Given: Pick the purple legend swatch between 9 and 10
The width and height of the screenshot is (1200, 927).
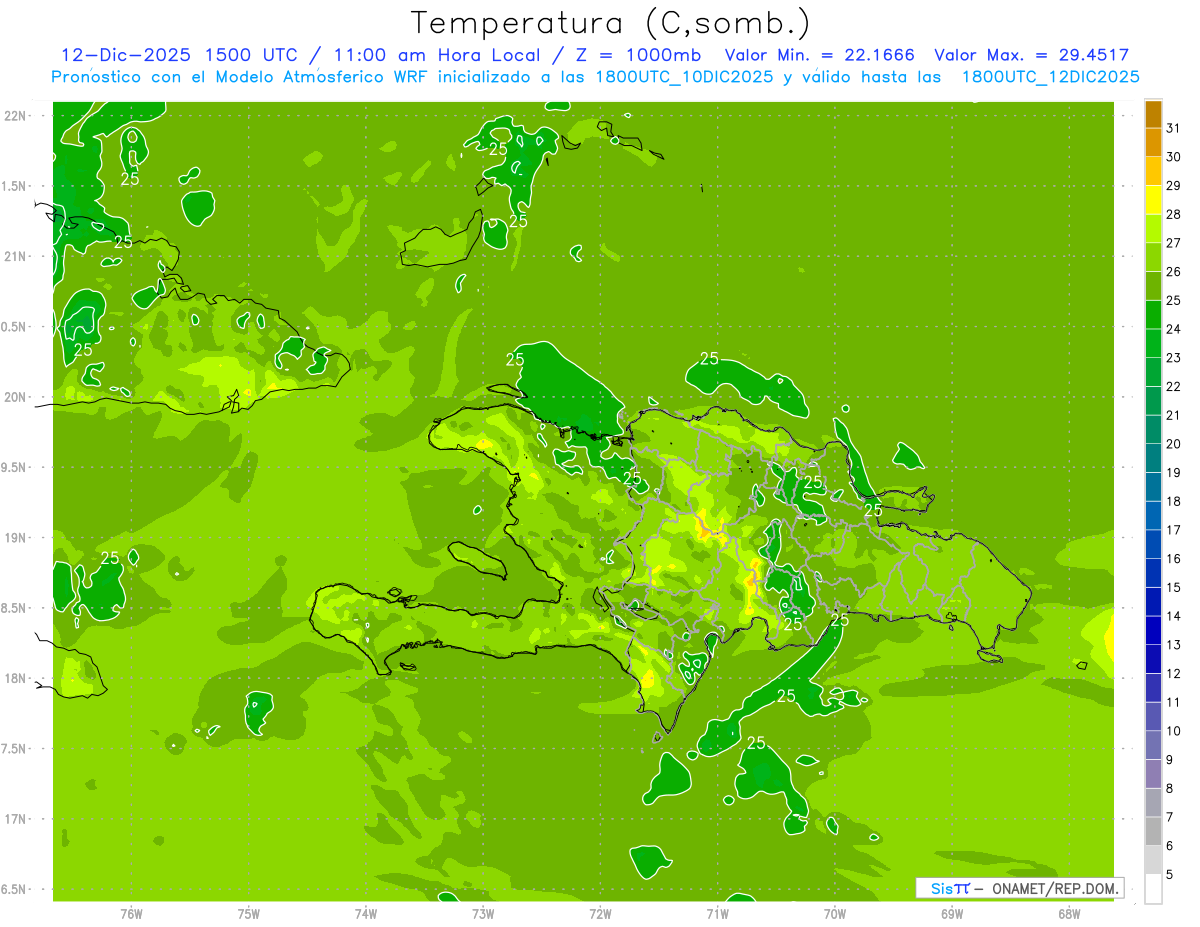Looking at the screenshot, I should [x=1153, y=745].
